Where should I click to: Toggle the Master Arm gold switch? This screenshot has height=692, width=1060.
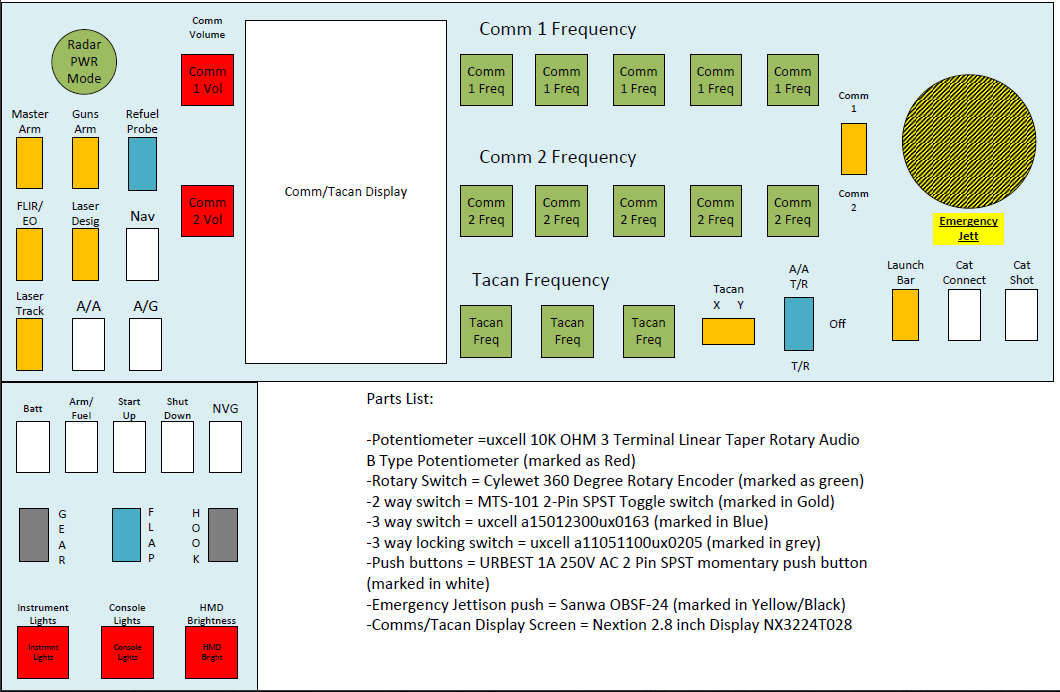click(x=29, y=163)
